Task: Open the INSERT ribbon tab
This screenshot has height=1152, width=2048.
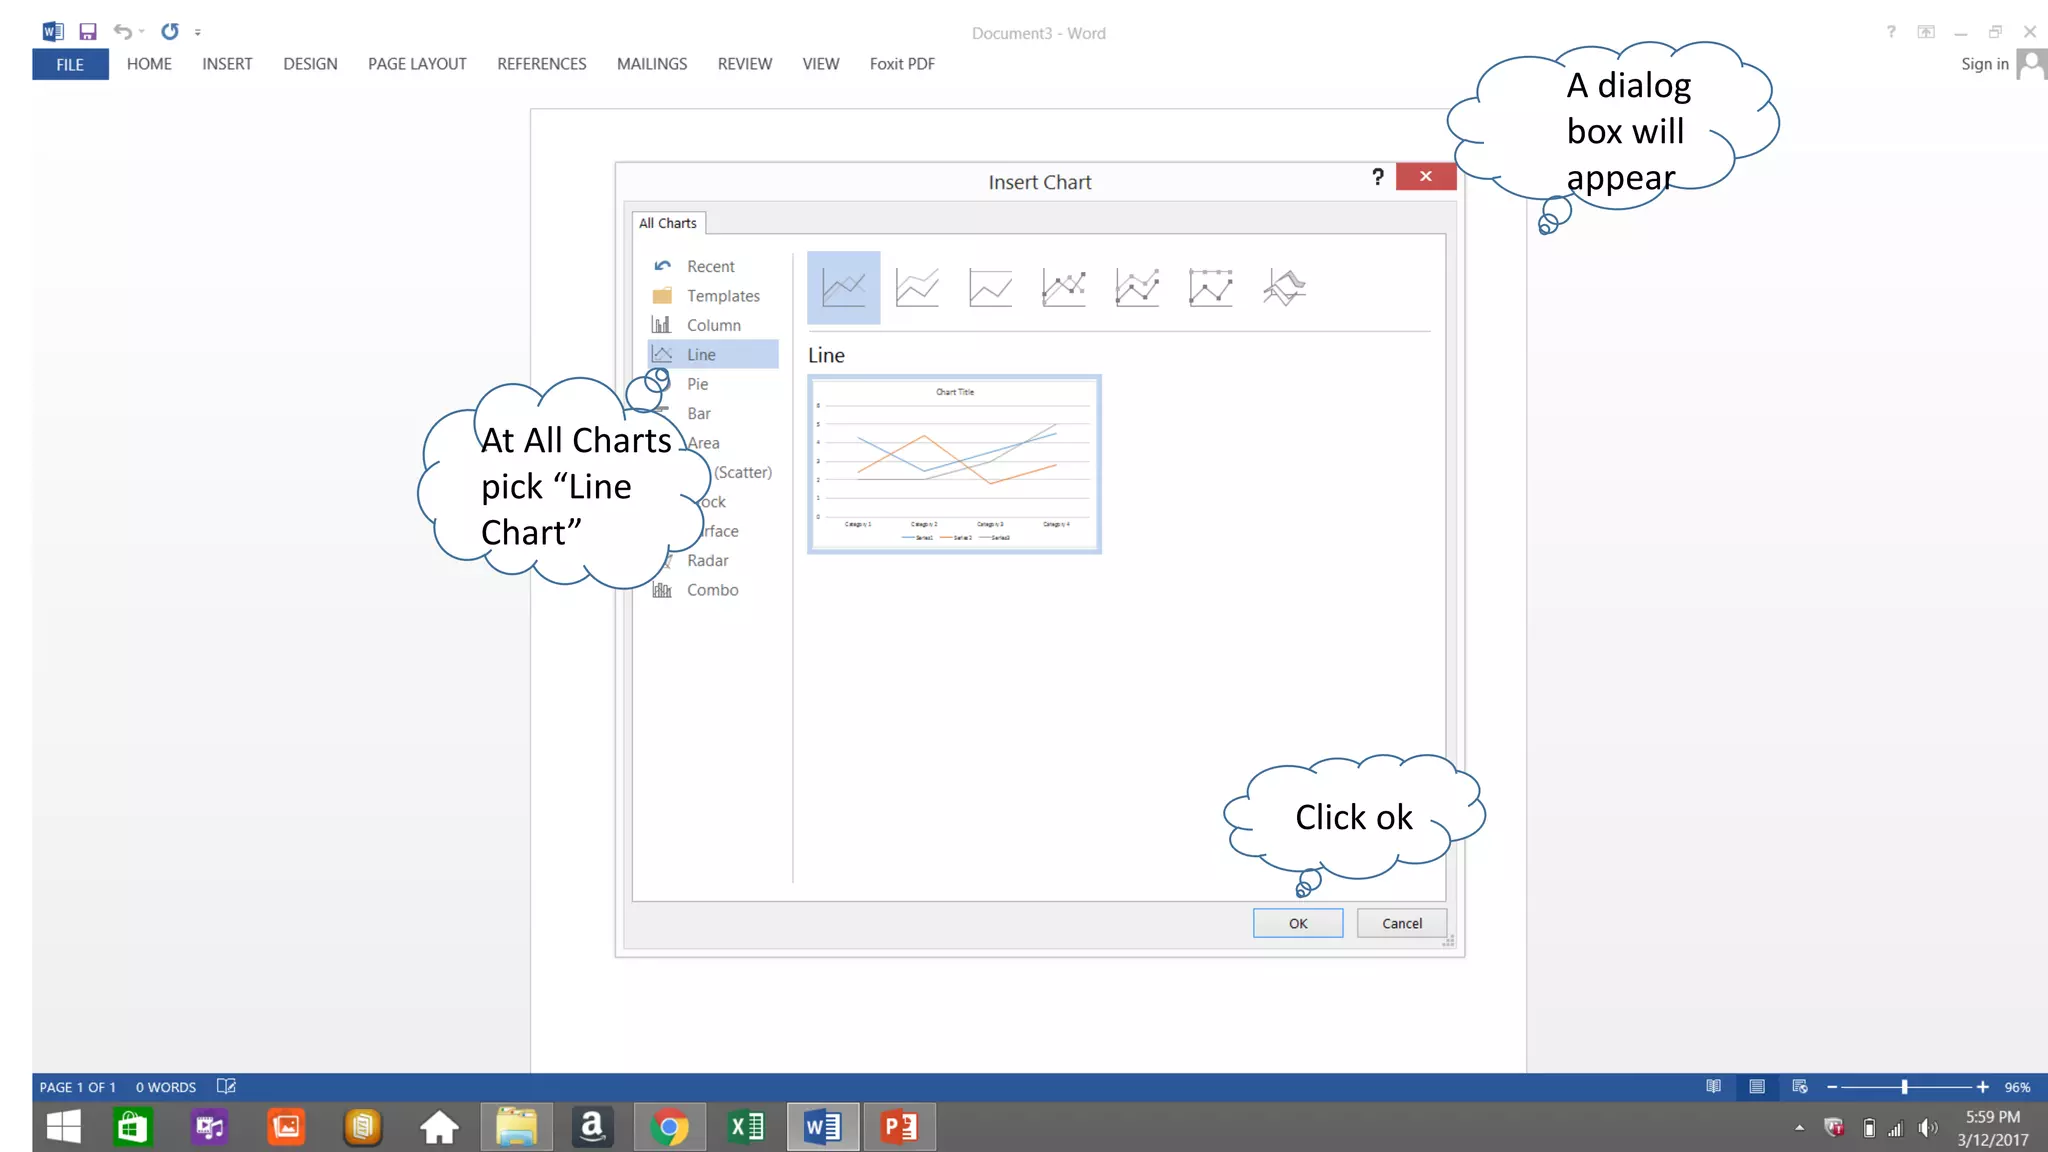Action: pos(227,64)
